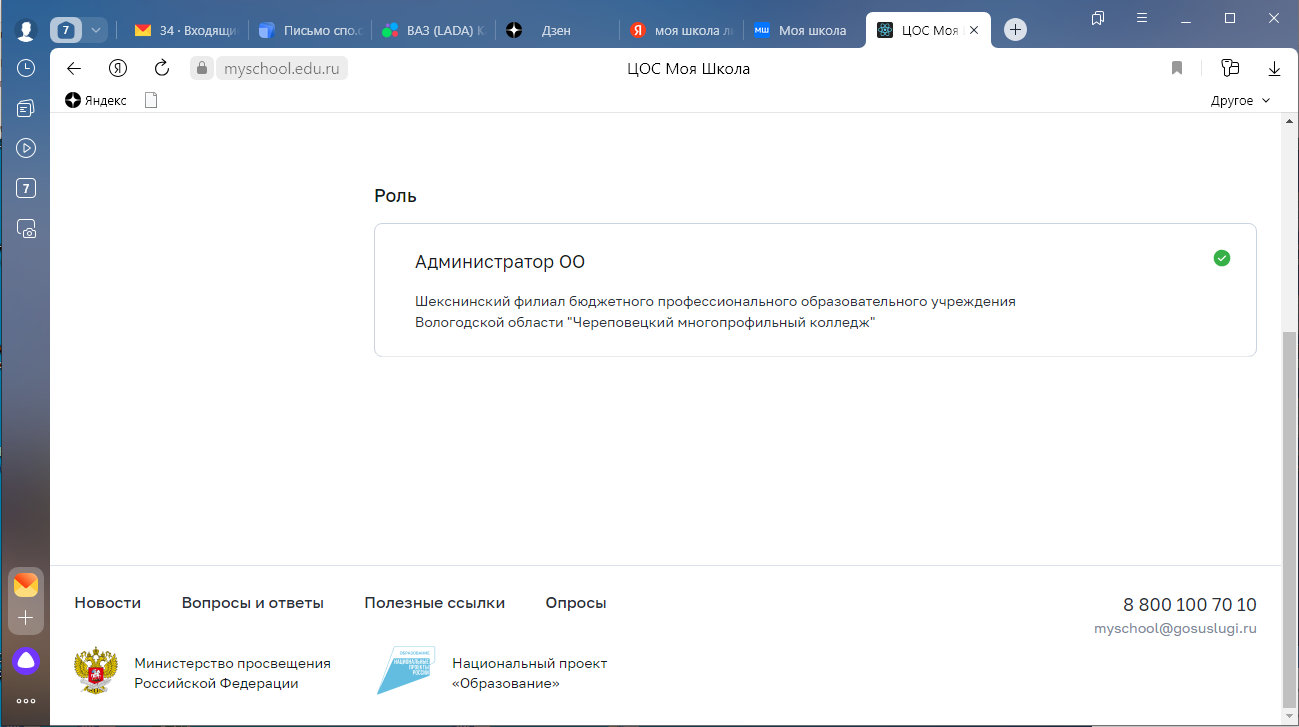This screenshot has width=1299, height=727.
Task: Bookmark this page with bookmark icon
Action: [1177, 68]
